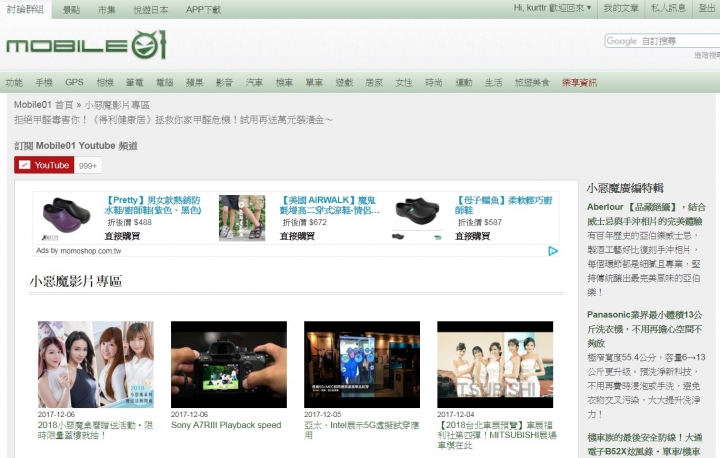
Task: Click the Ads by momoshop.com.tw label
Action: (79, 251)
